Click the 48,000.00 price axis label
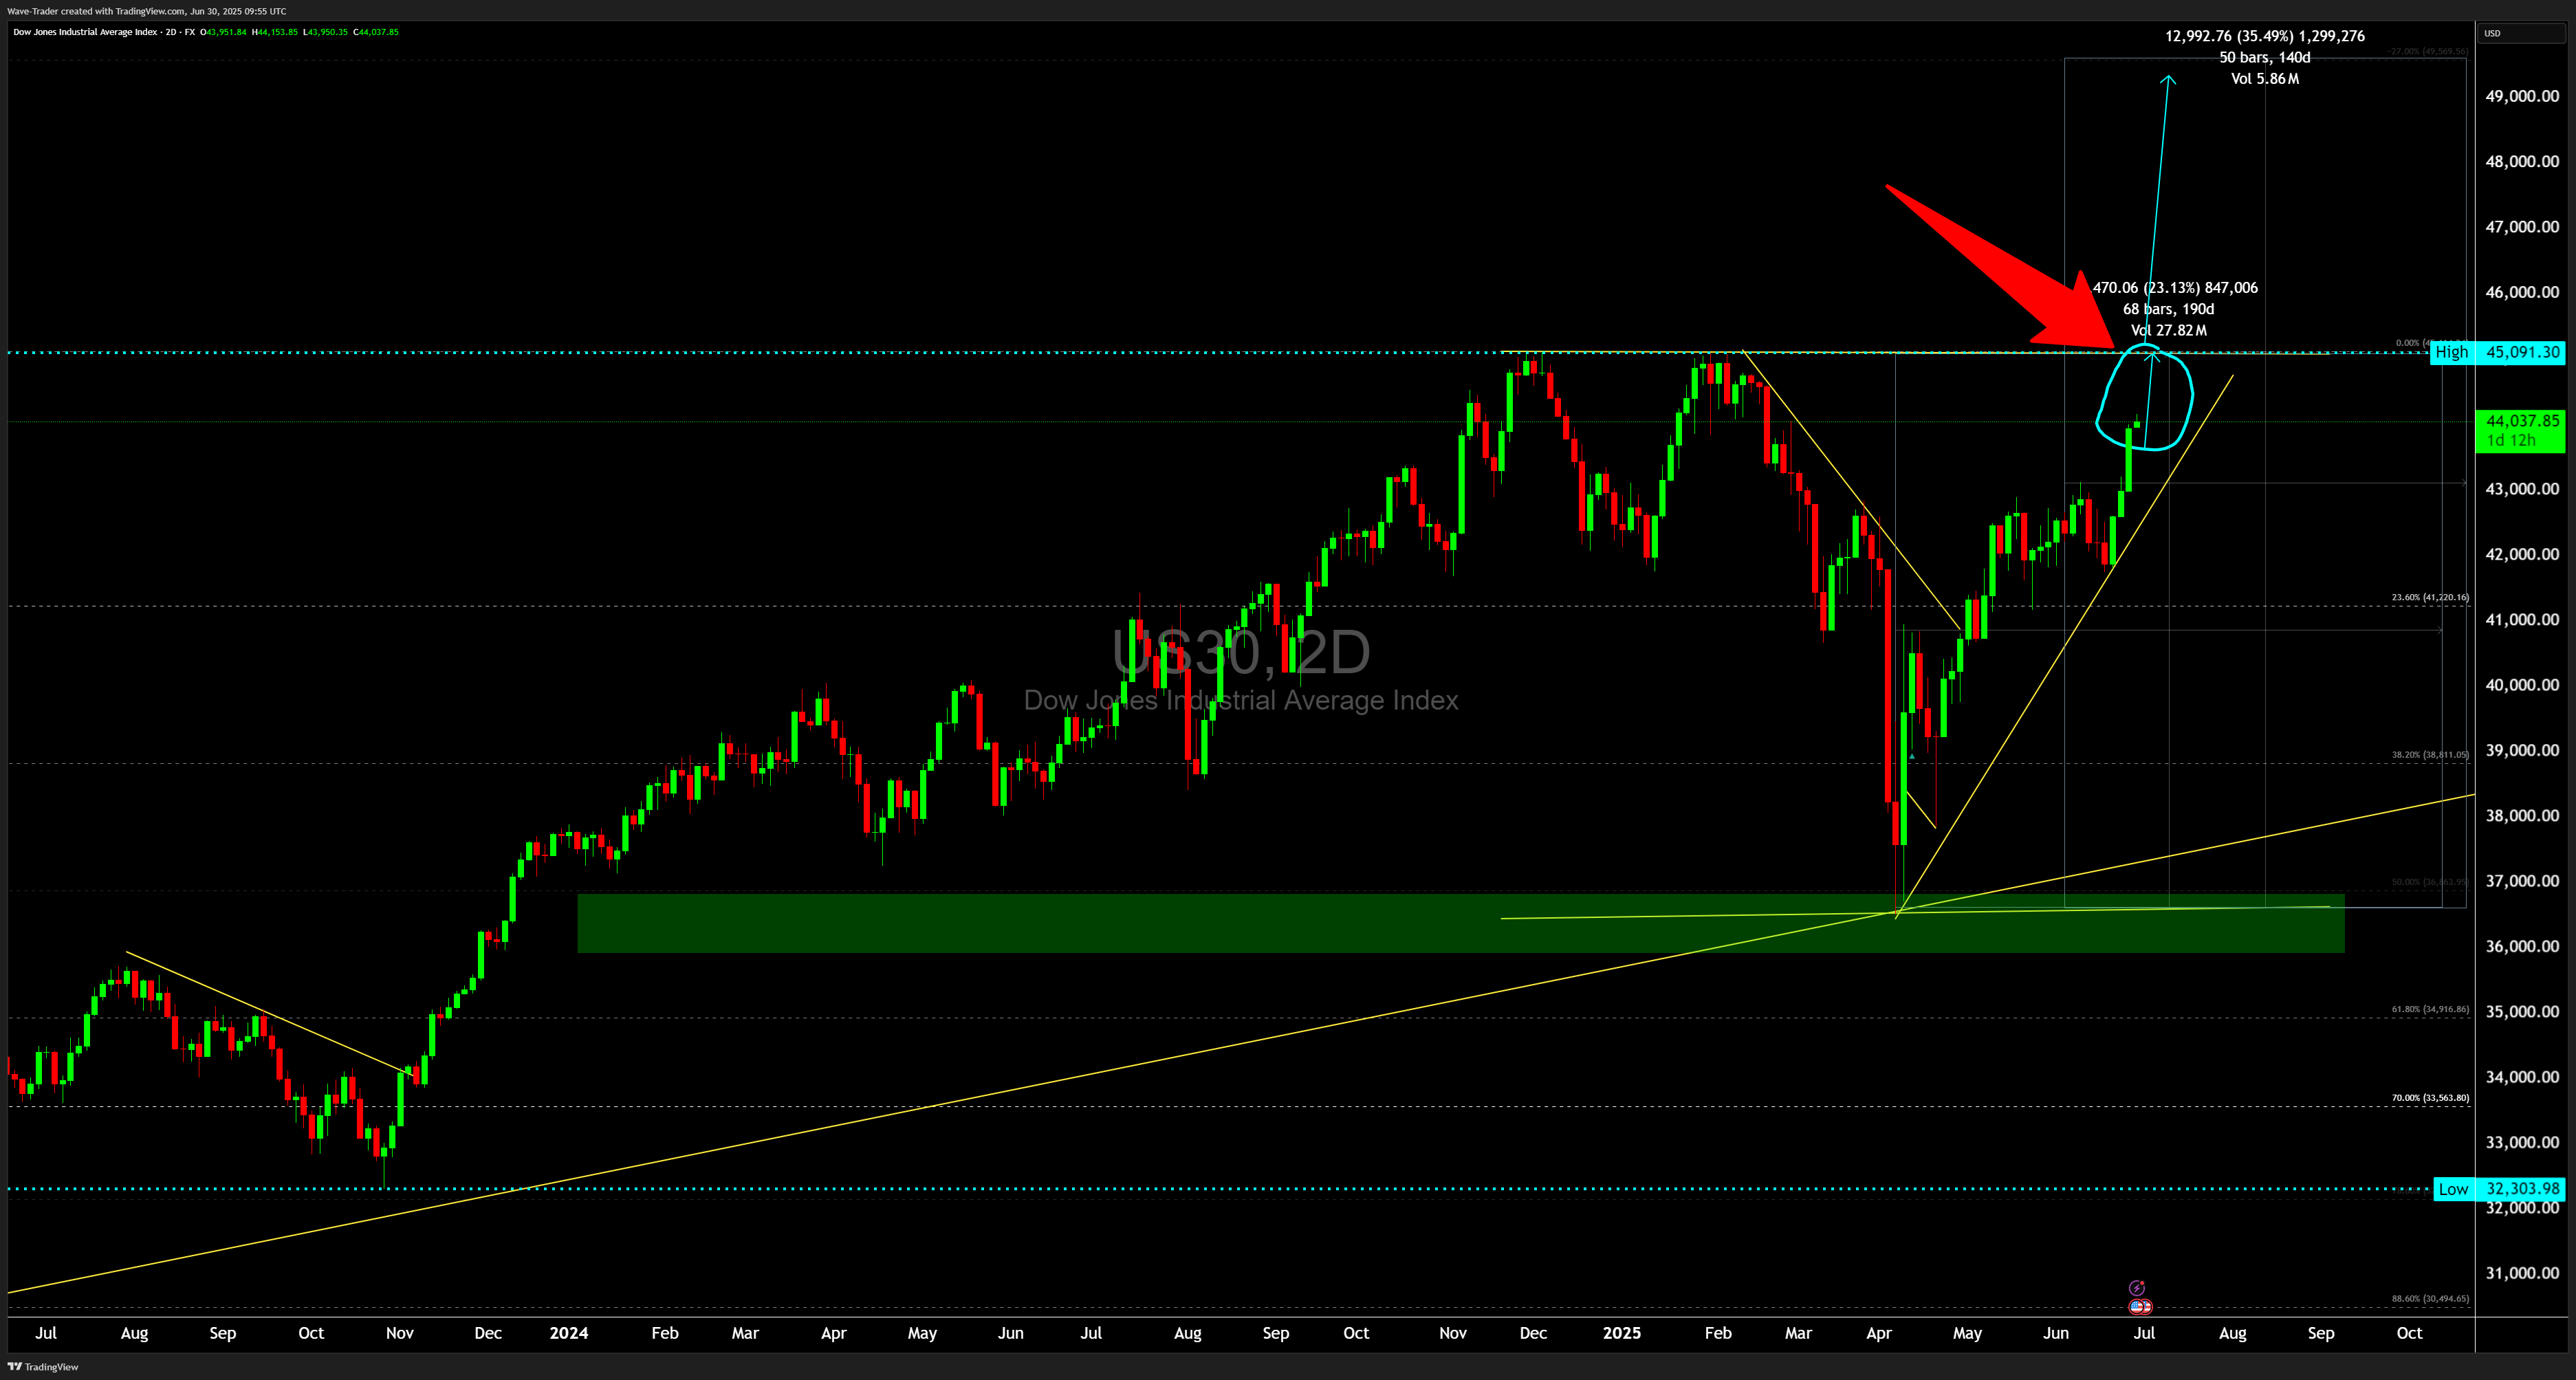Screen dimensions: 2576x1380 pos(2522,161)
